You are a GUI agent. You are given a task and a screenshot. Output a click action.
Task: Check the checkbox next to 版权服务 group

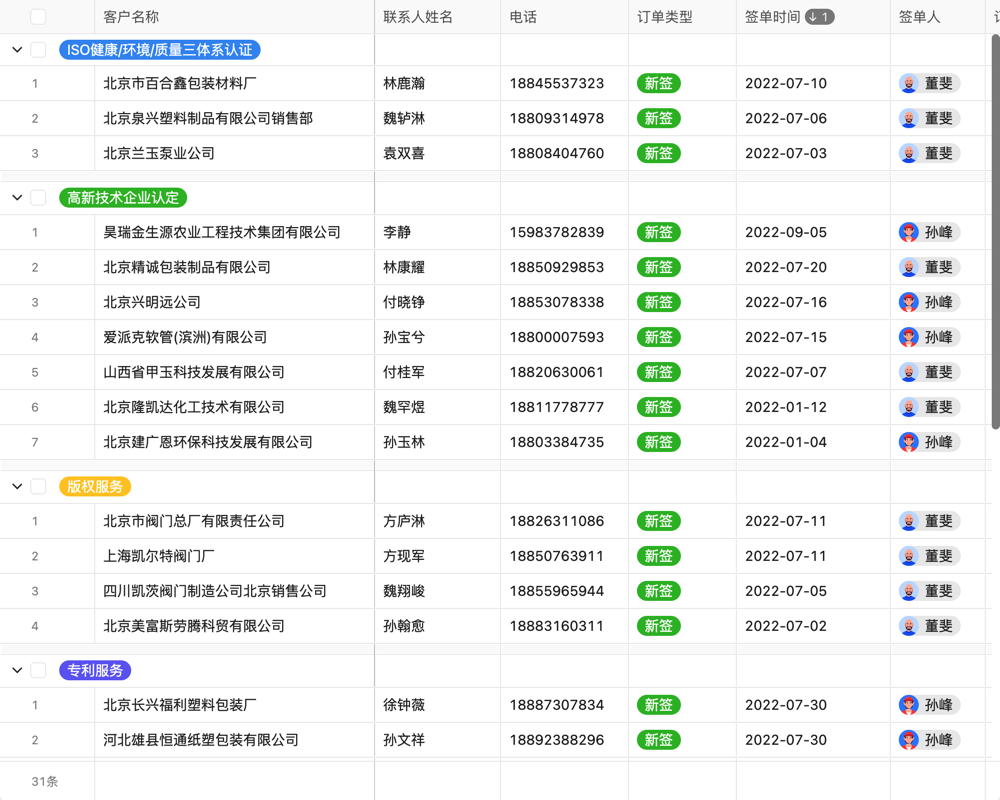(38, 487)
